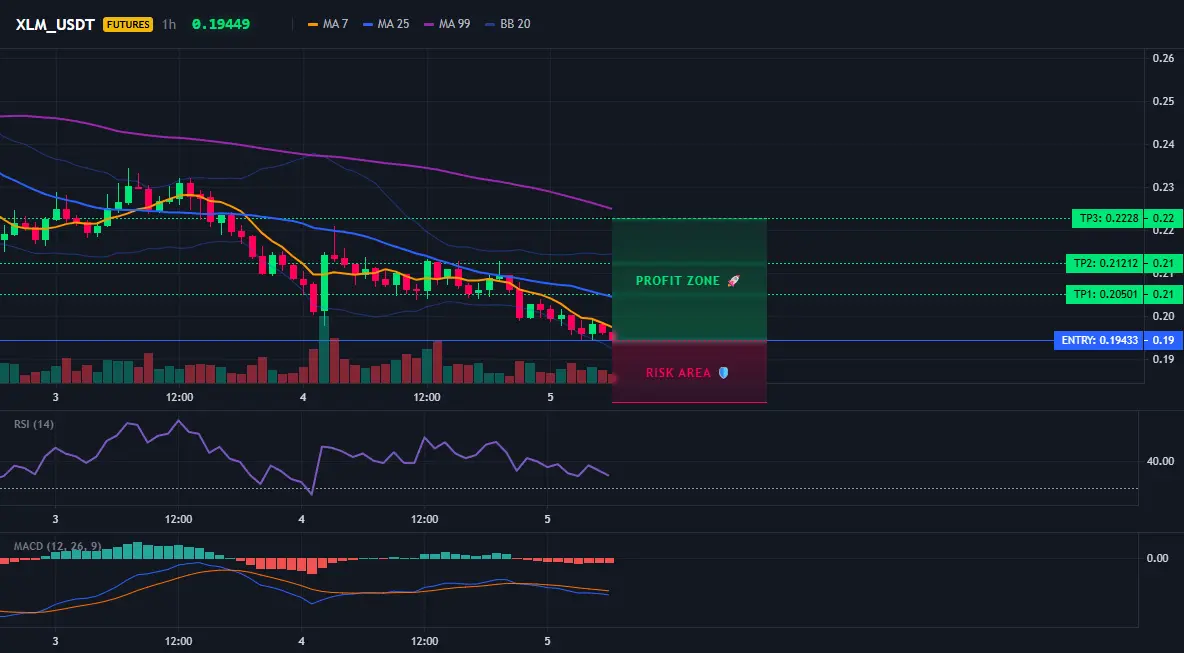Click the 0.24 price axis label
Viewport: 1184px width, 653px height.
(x=1163, y=144)
